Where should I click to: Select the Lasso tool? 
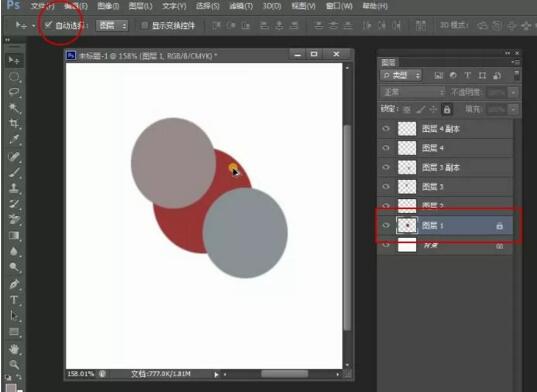pos(14,92)
